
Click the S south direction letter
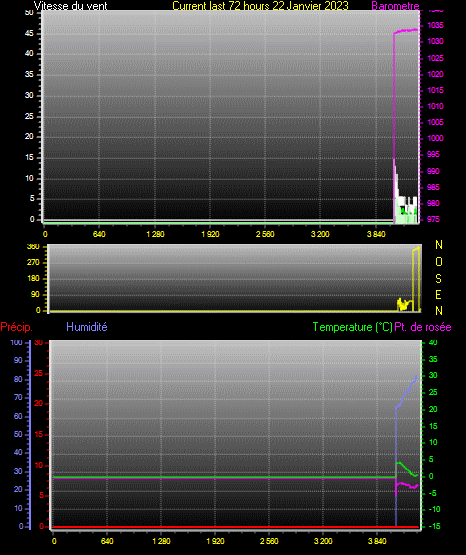click(438, 279)
